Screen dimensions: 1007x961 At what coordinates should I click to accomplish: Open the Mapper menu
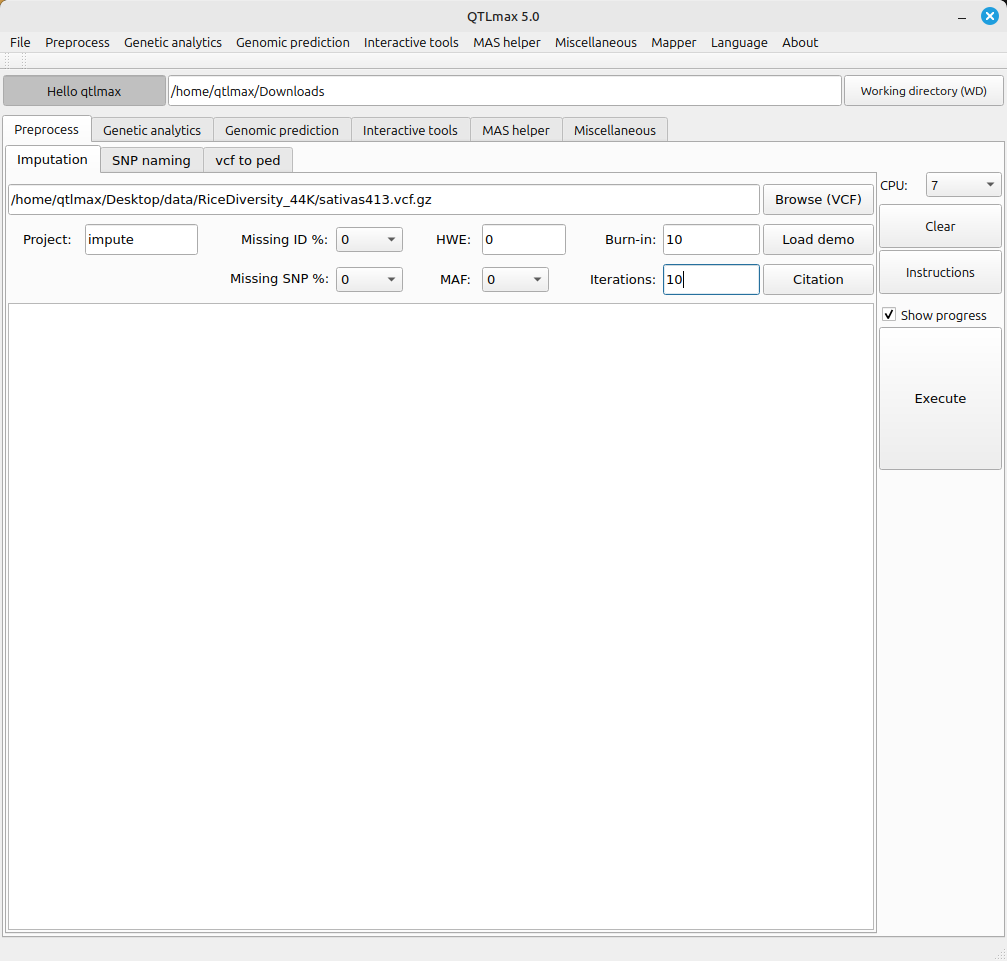point(673,42)
